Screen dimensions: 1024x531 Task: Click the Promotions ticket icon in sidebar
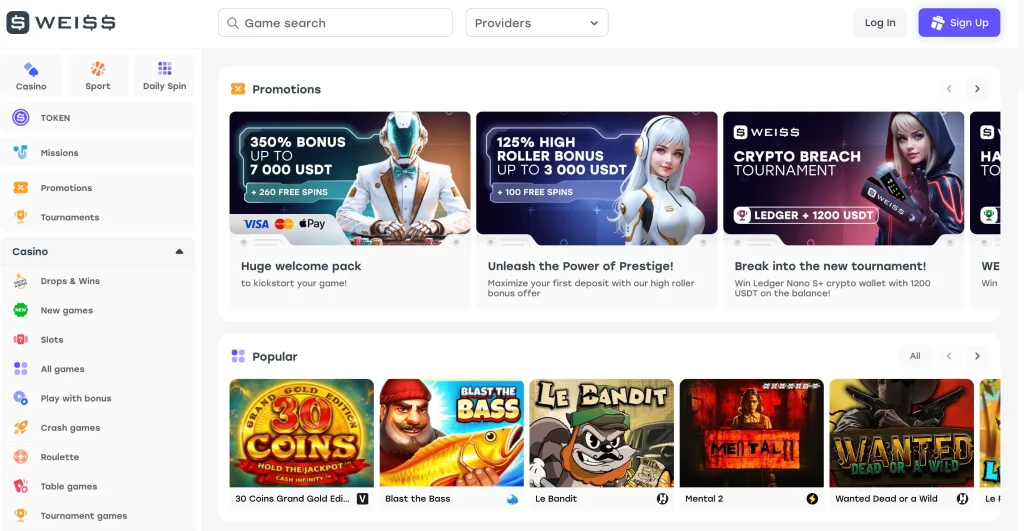[21, 187]
